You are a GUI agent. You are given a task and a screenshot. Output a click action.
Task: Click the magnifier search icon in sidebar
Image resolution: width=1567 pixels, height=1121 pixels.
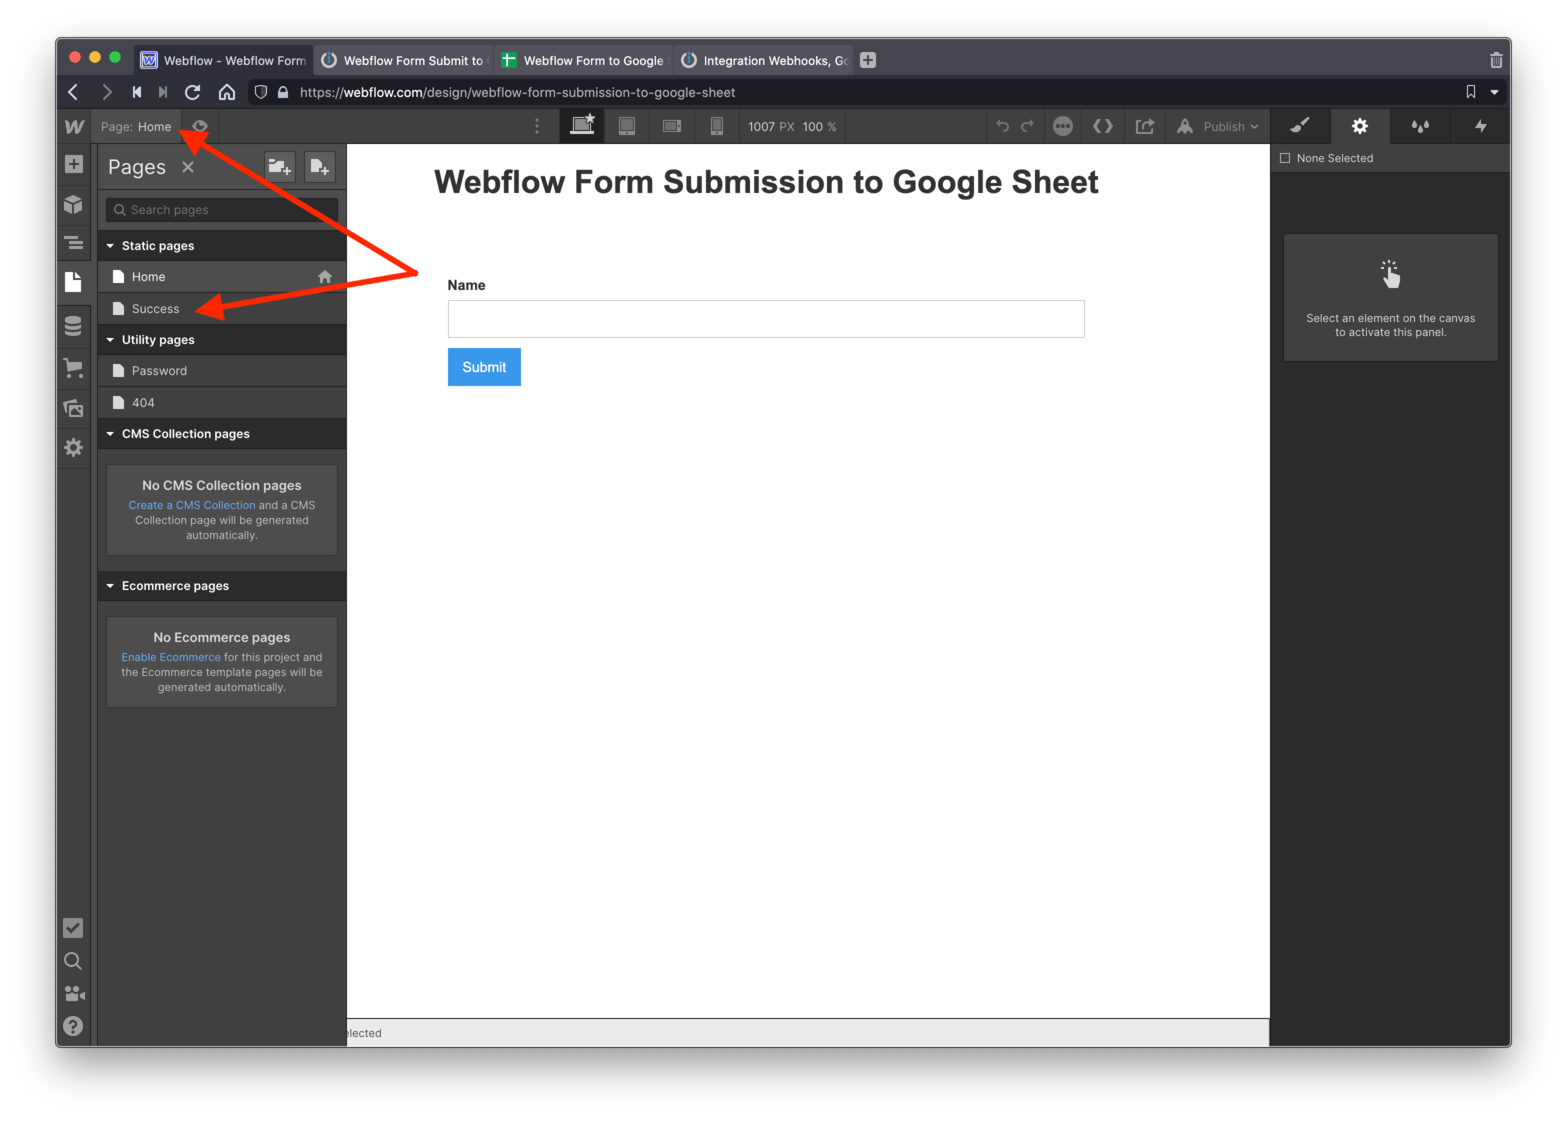tap(73, 961)
